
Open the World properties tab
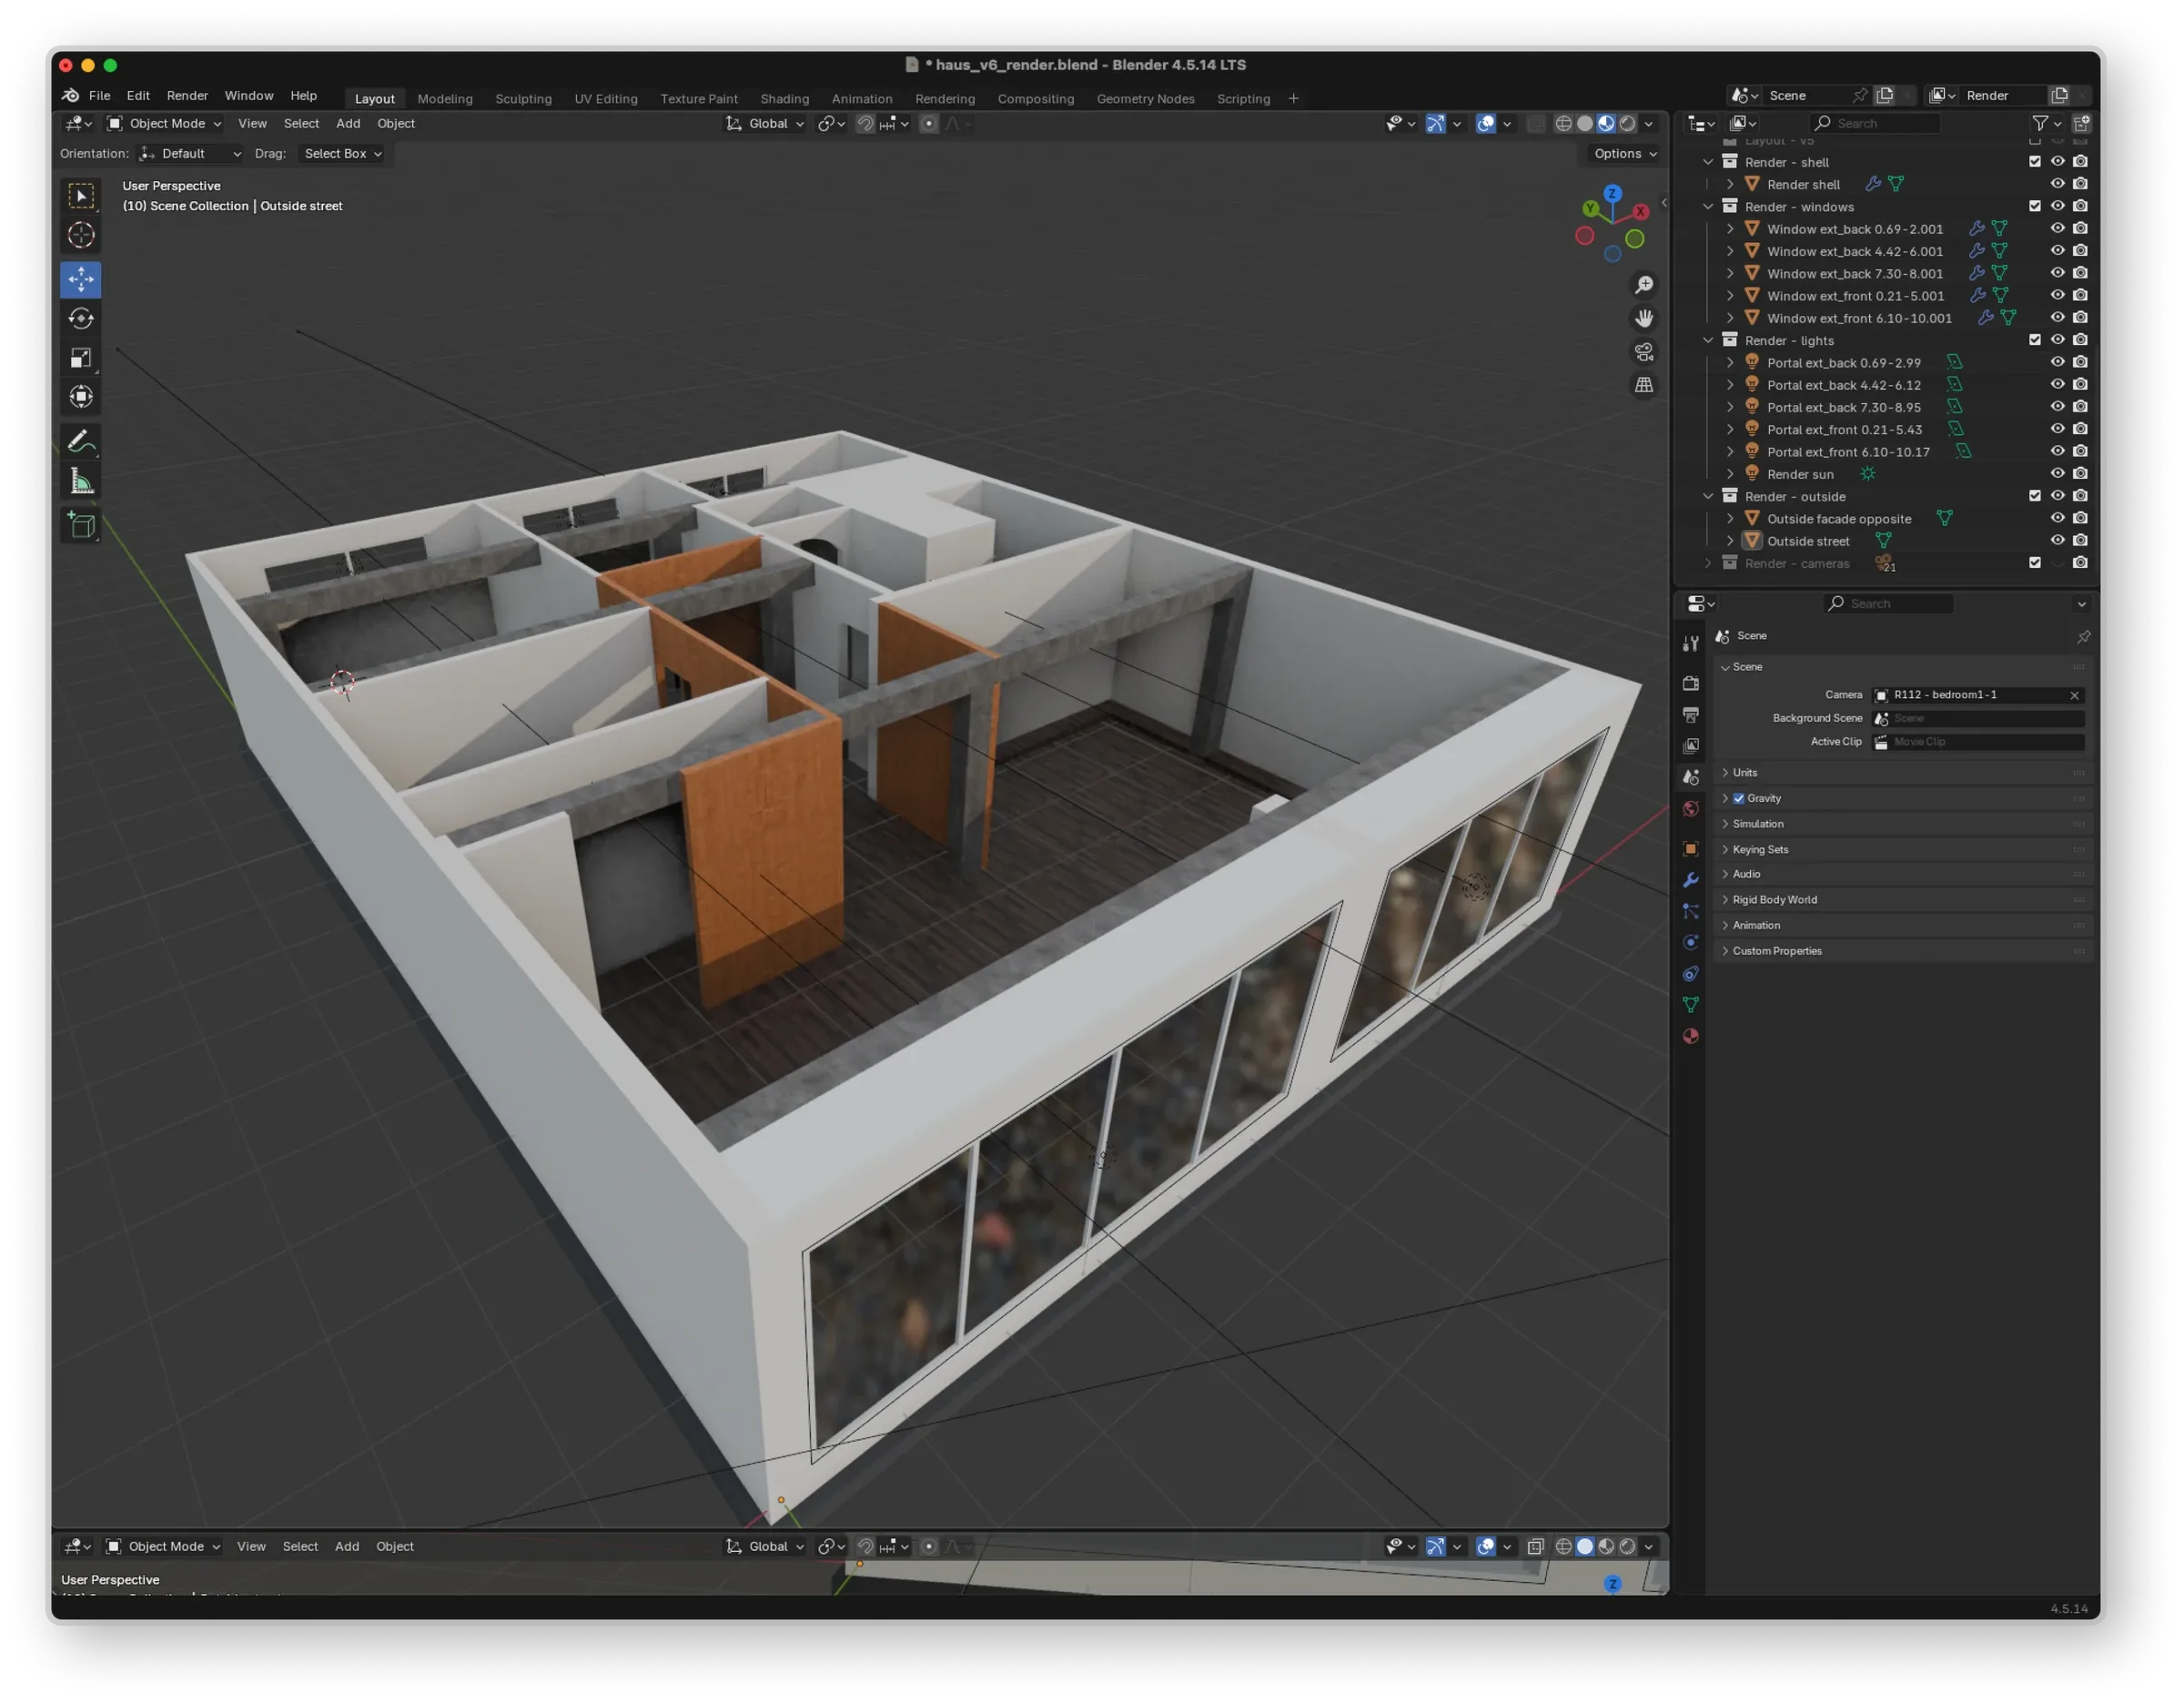1691,808
